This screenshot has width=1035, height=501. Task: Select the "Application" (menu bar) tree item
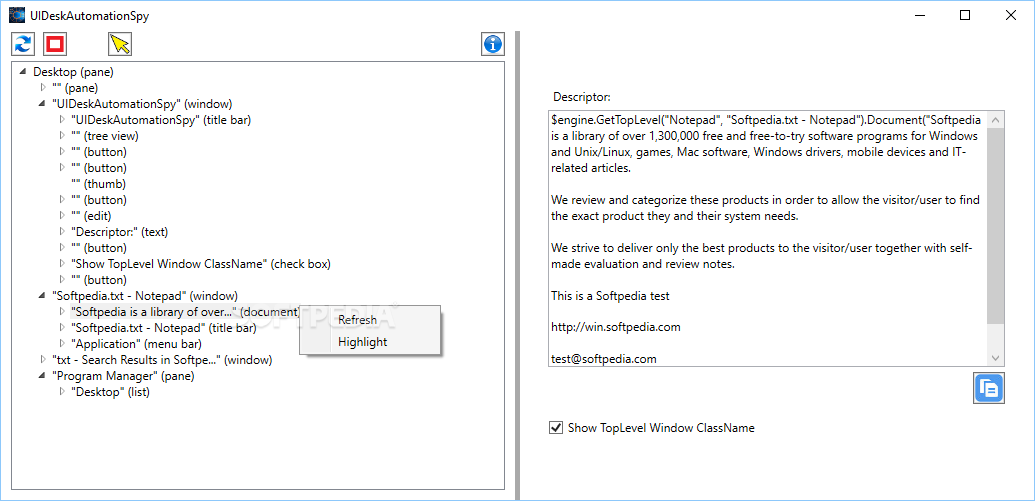(x=136, y=343)
